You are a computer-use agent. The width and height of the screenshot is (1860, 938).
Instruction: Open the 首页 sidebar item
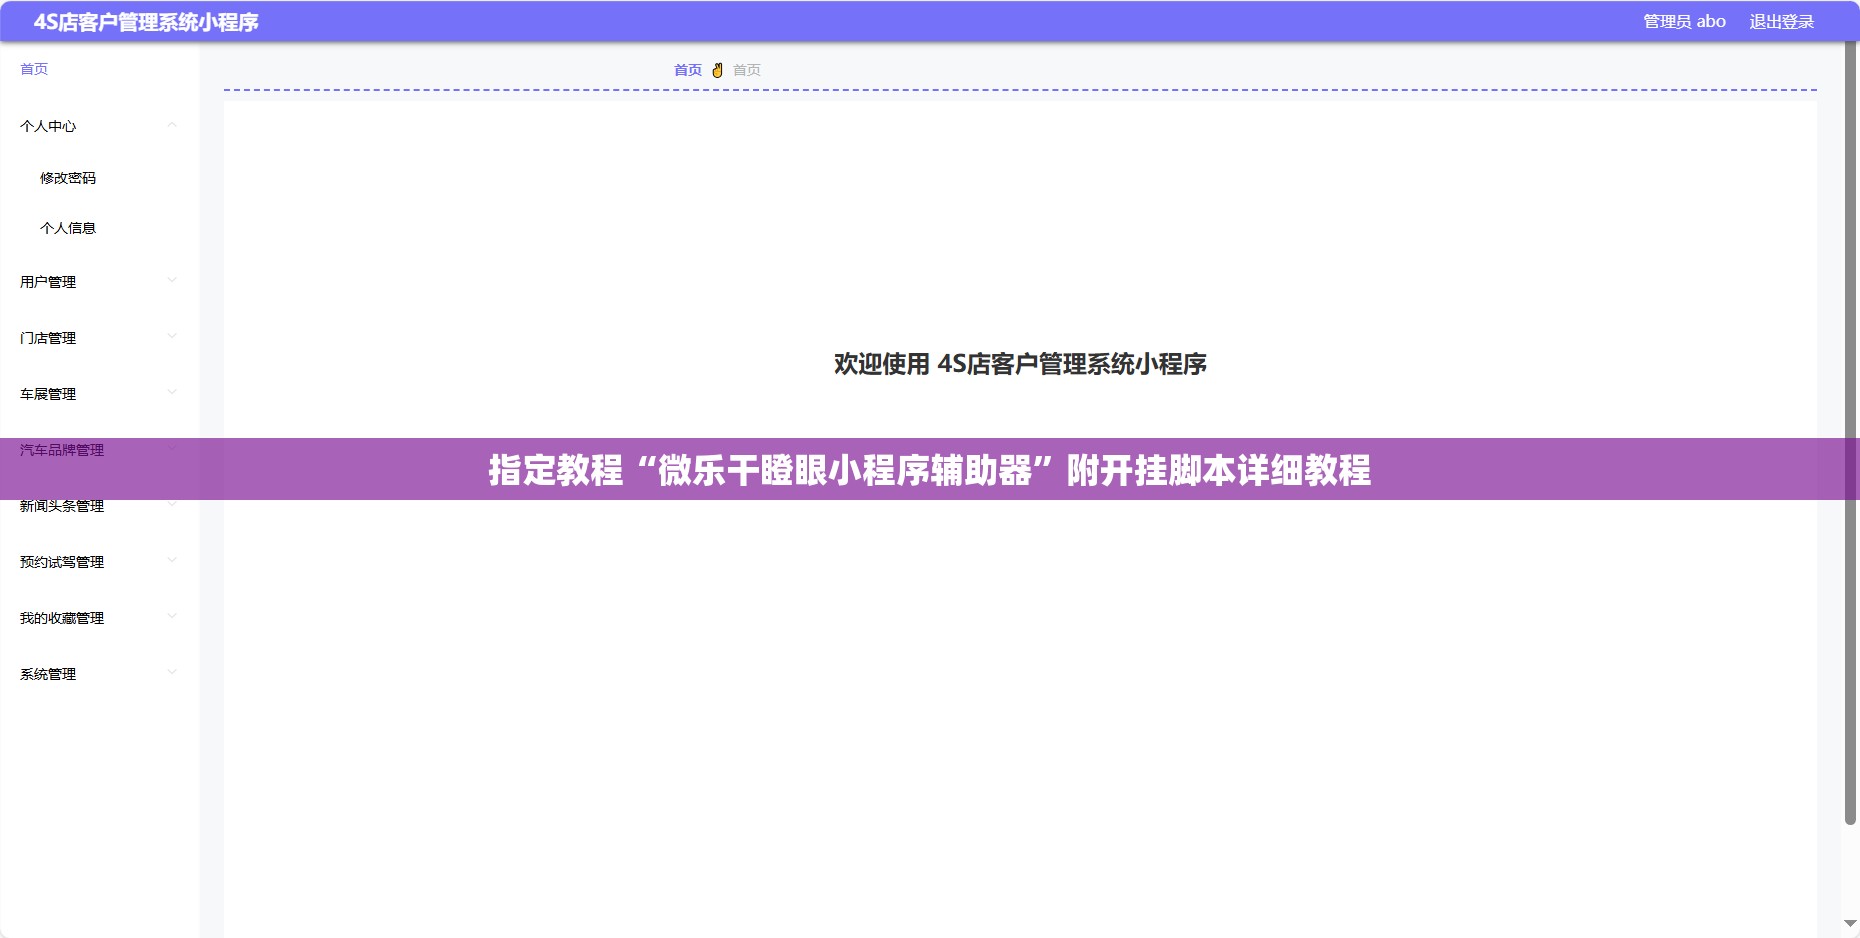(x=34, y=69)
